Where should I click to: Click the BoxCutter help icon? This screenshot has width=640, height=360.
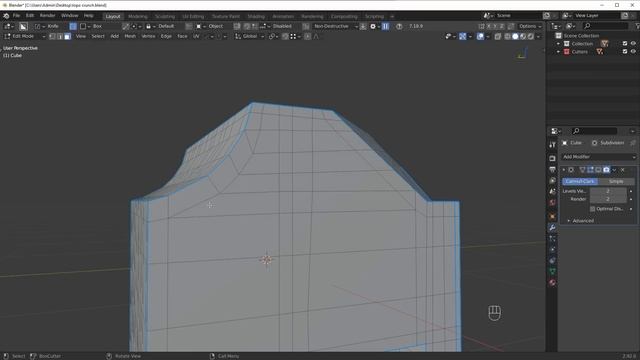399,26
